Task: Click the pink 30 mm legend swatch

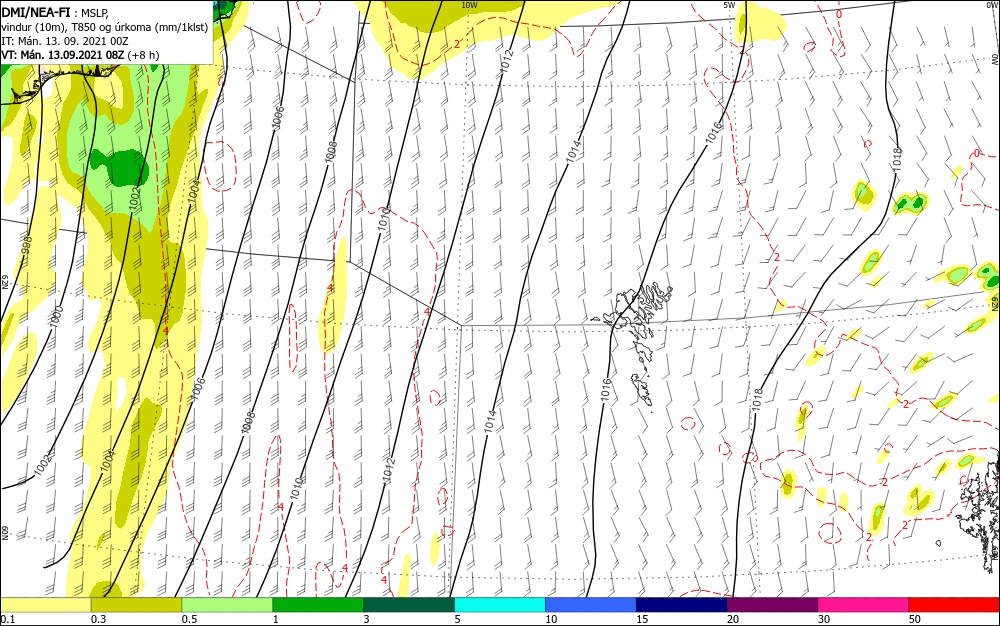Action: [x=864, y=606]
